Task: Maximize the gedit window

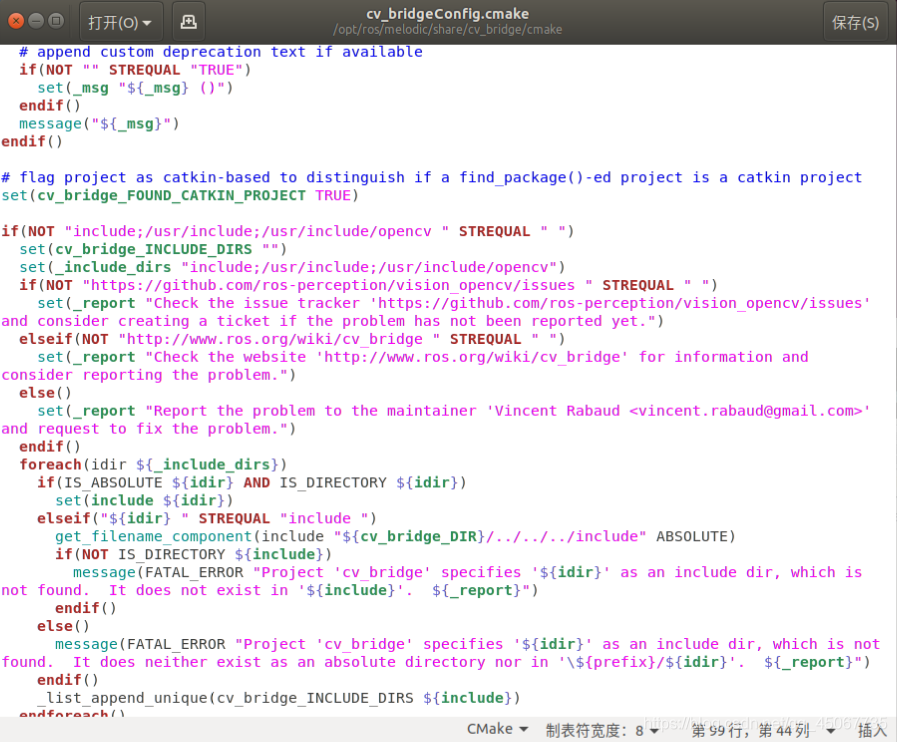Action: pyautogui.click(x=56, y=22)
